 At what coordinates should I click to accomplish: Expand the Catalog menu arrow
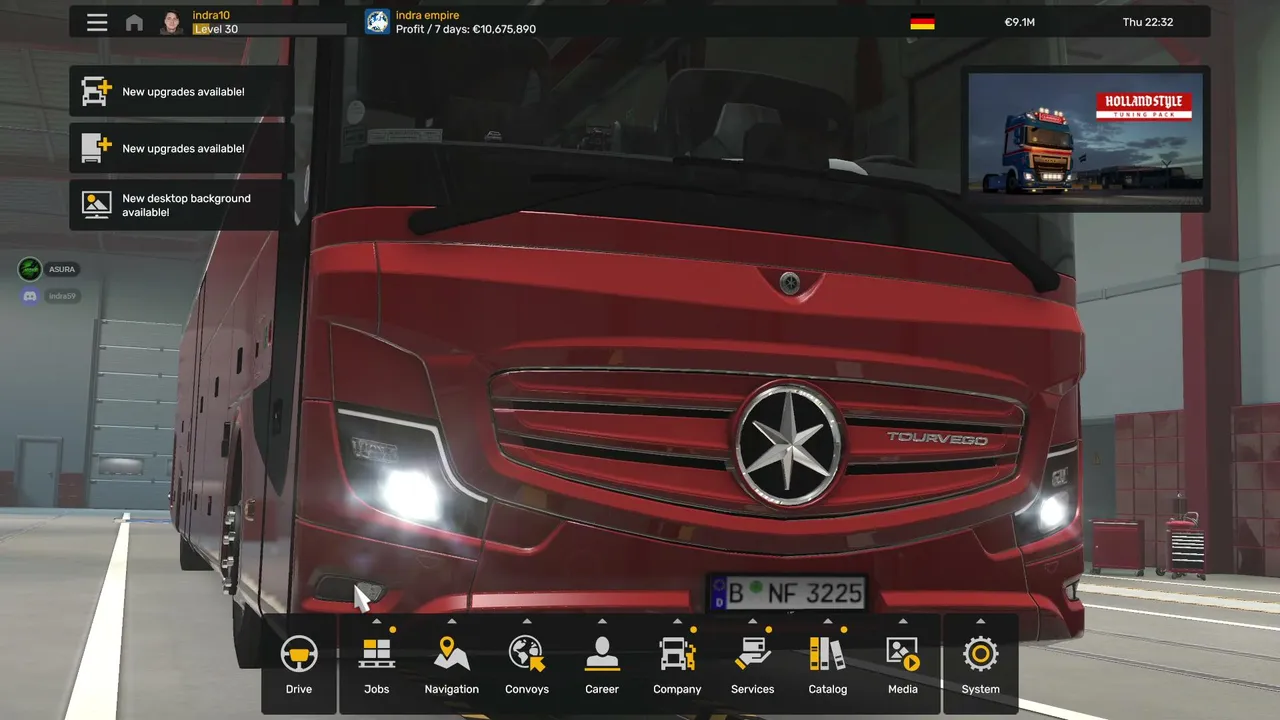point(827,621)
